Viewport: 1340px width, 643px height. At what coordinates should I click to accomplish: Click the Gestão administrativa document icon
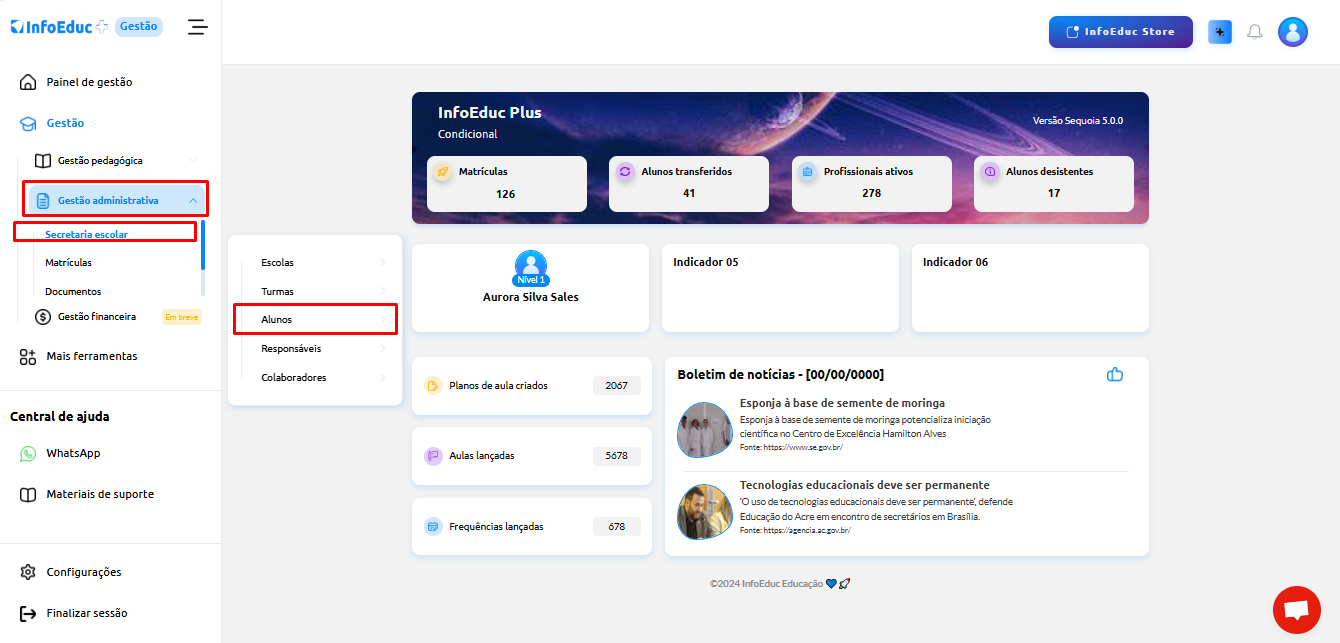pos(43,201)
